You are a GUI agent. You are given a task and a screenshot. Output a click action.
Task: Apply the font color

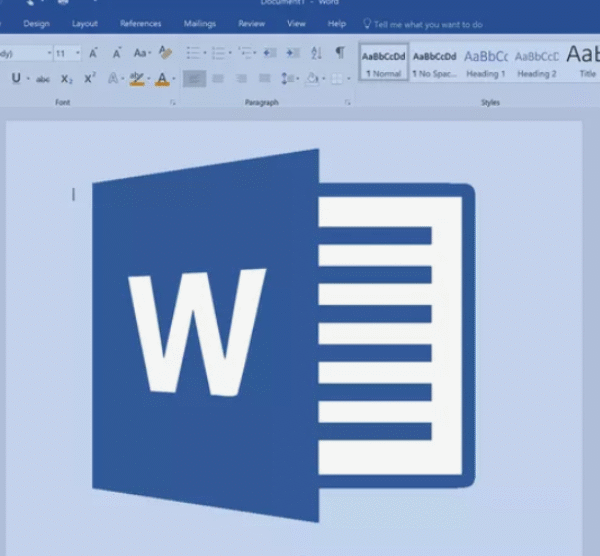(x=162, y=79)
